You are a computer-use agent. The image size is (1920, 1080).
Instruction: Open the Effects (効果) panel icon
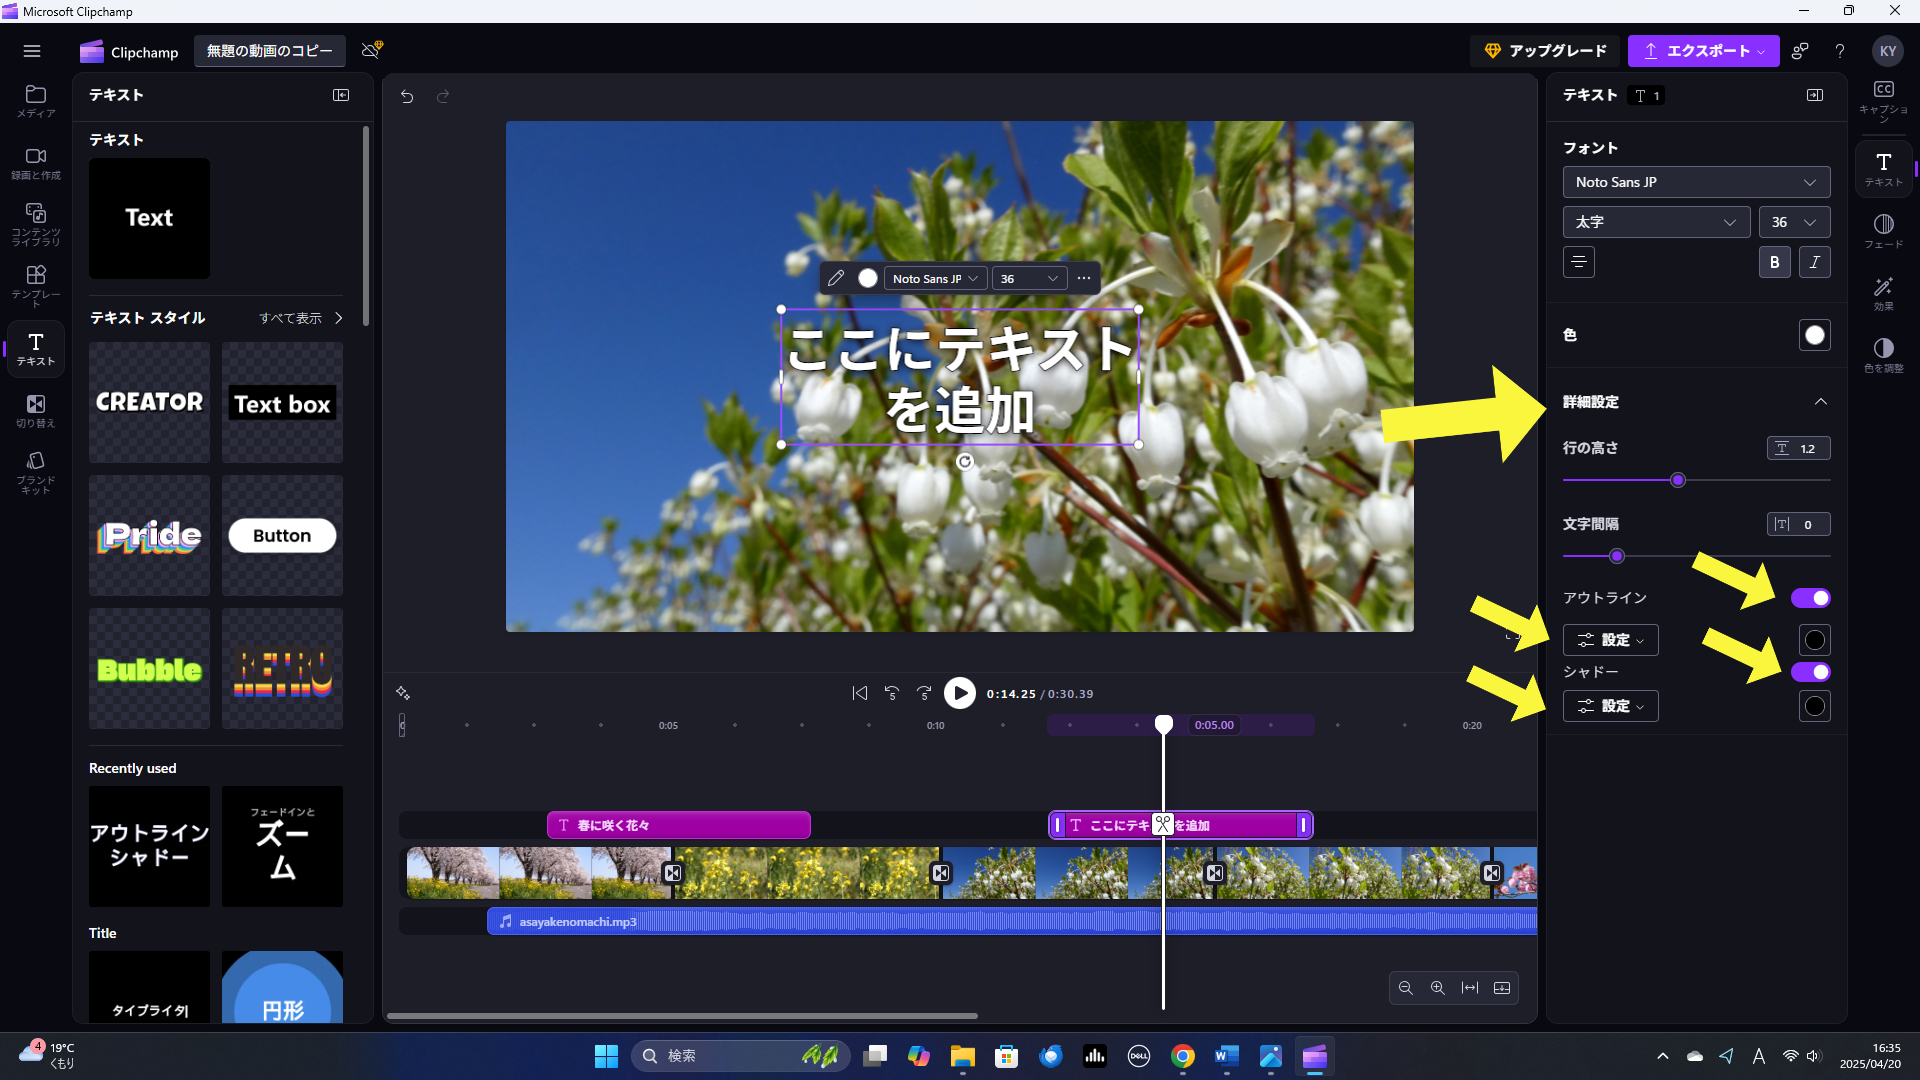1884,293
